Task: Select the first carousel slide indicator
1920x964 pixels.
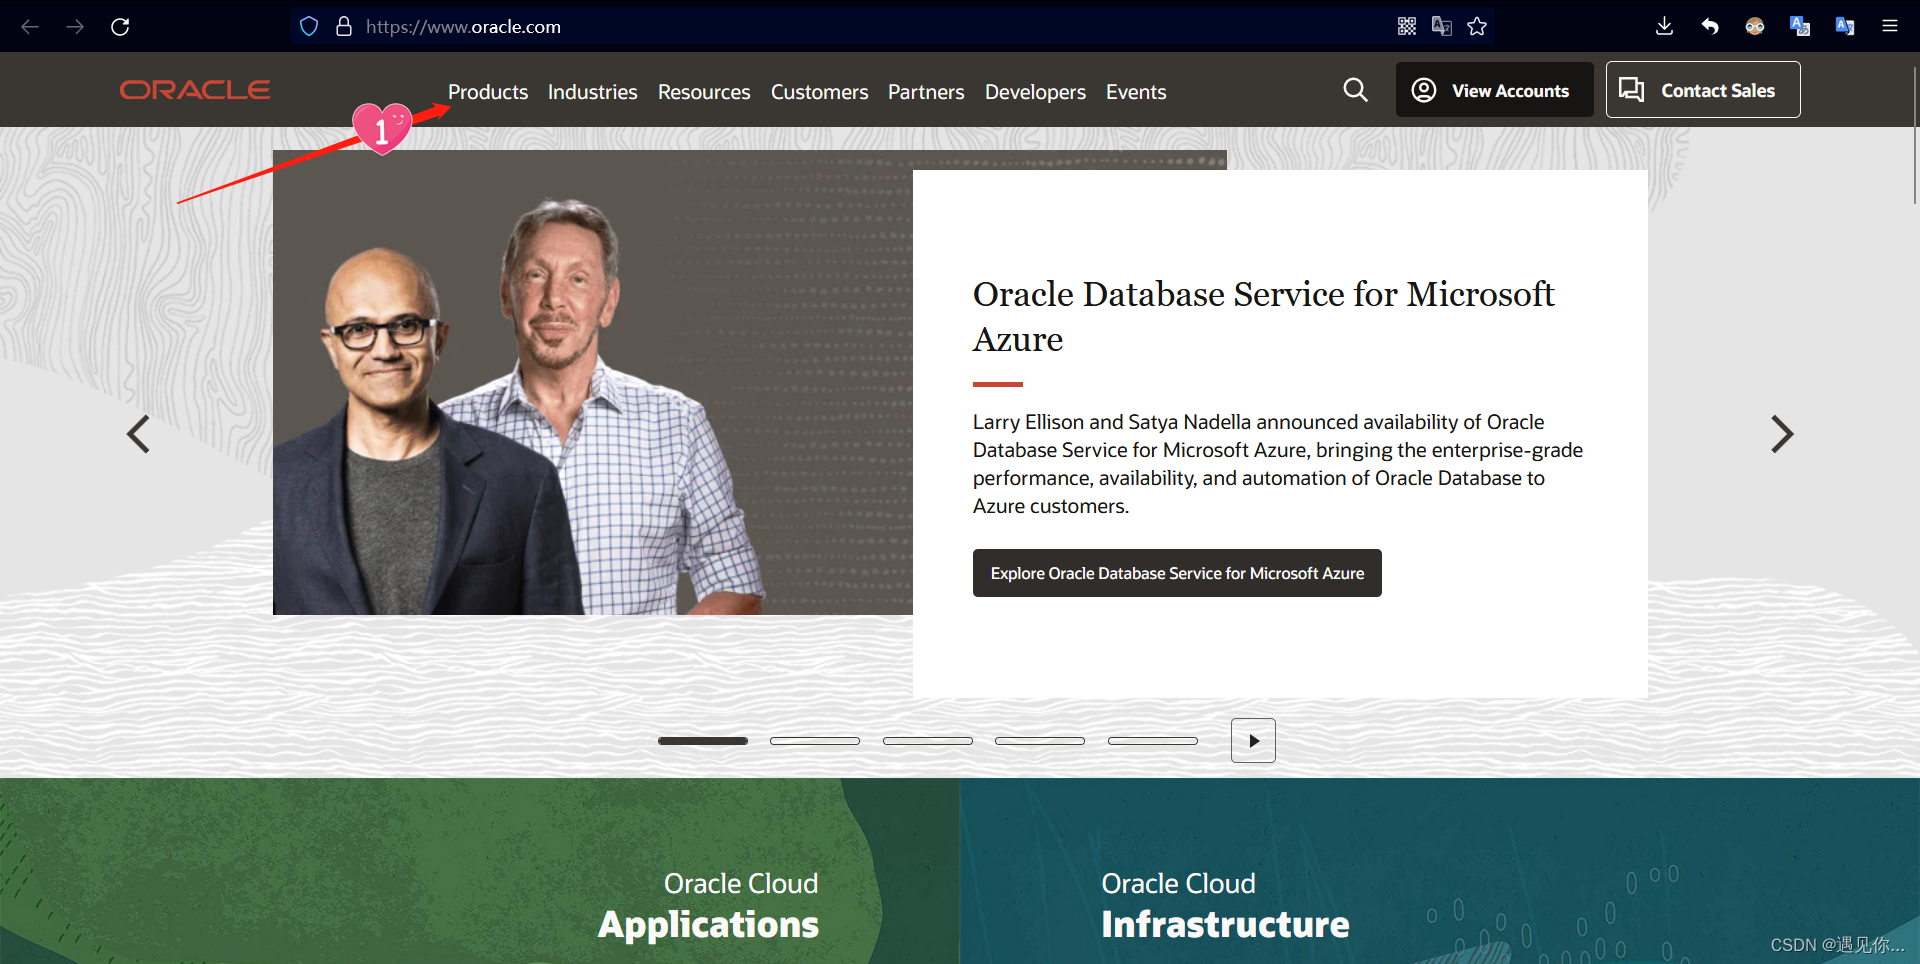Action: (x=703, y=741)
